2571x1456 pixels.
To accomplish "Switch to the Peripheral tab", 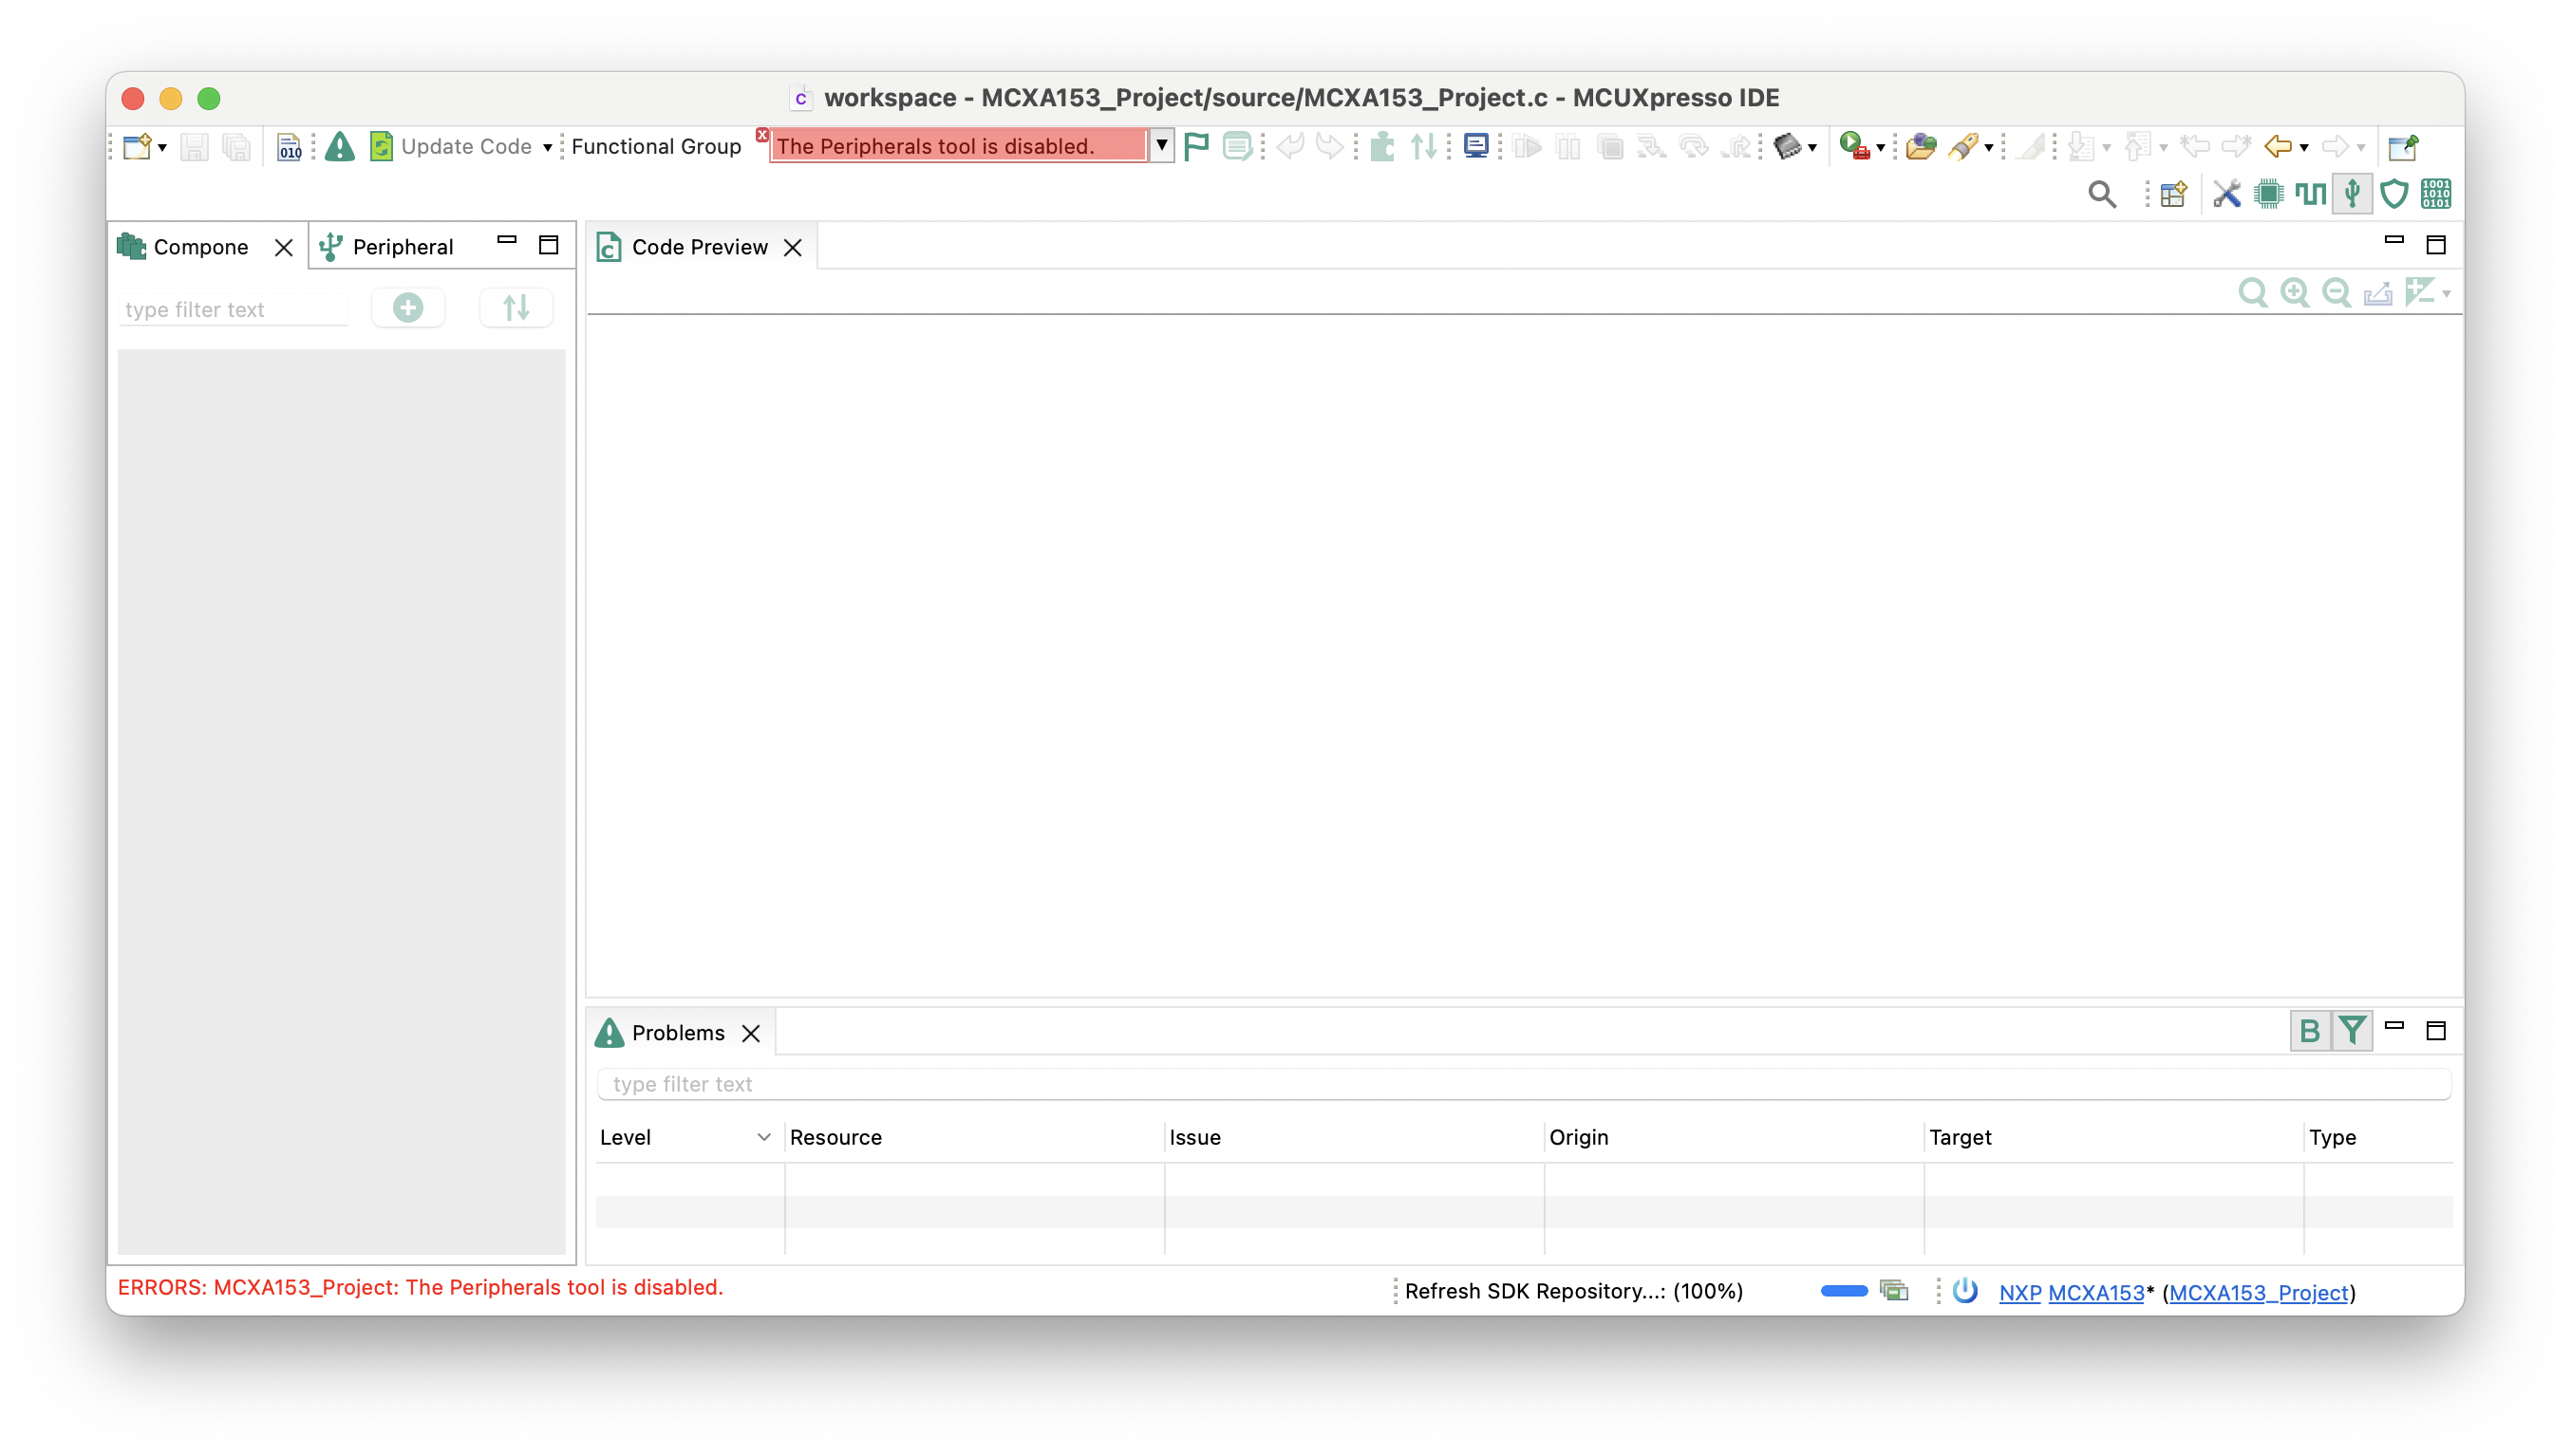I will click(401, 247).
